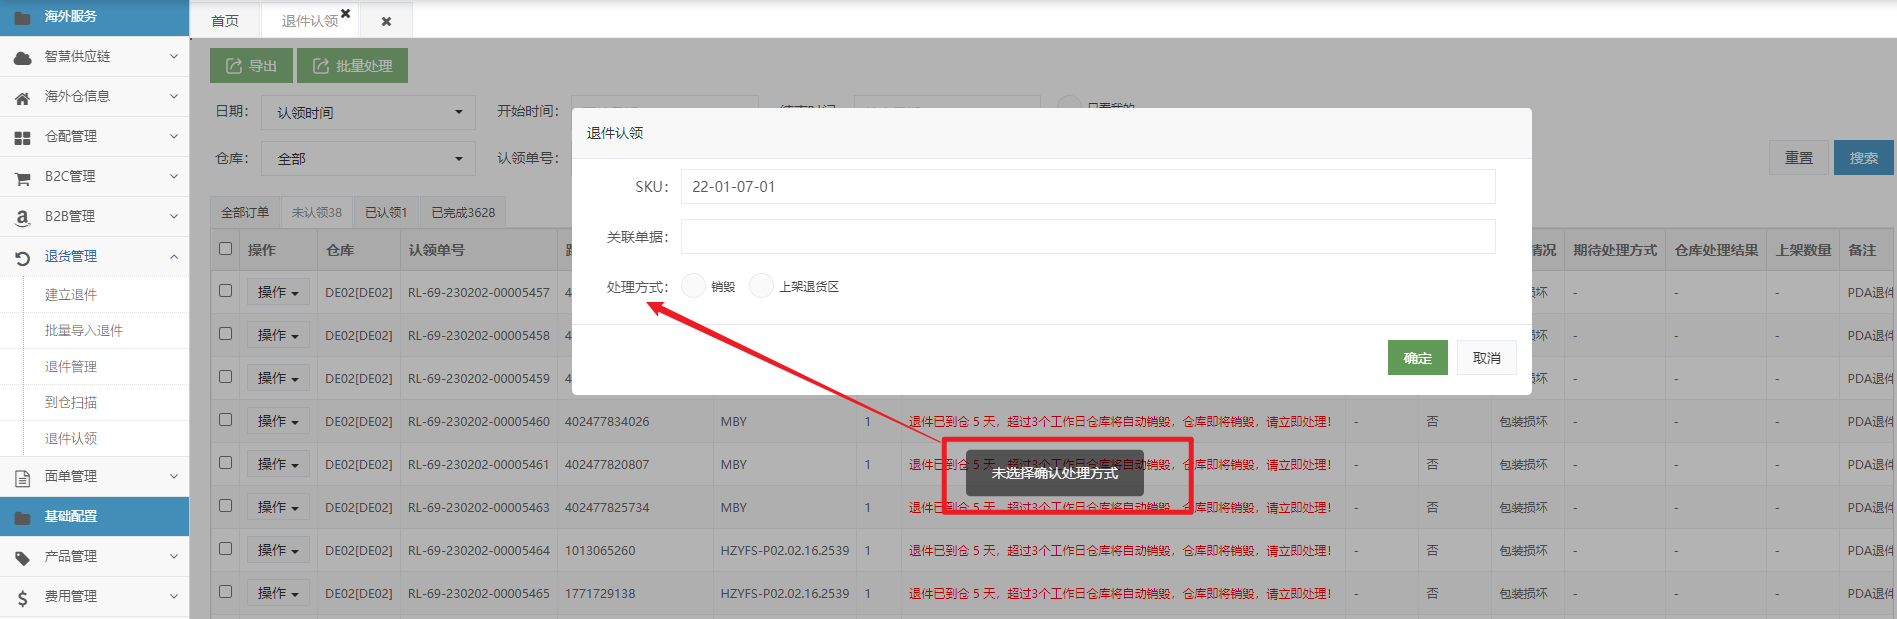Close the 退件认领 tab with its x icon
This screenshot has height=619, width=1897.
click(x=345, y=13)
